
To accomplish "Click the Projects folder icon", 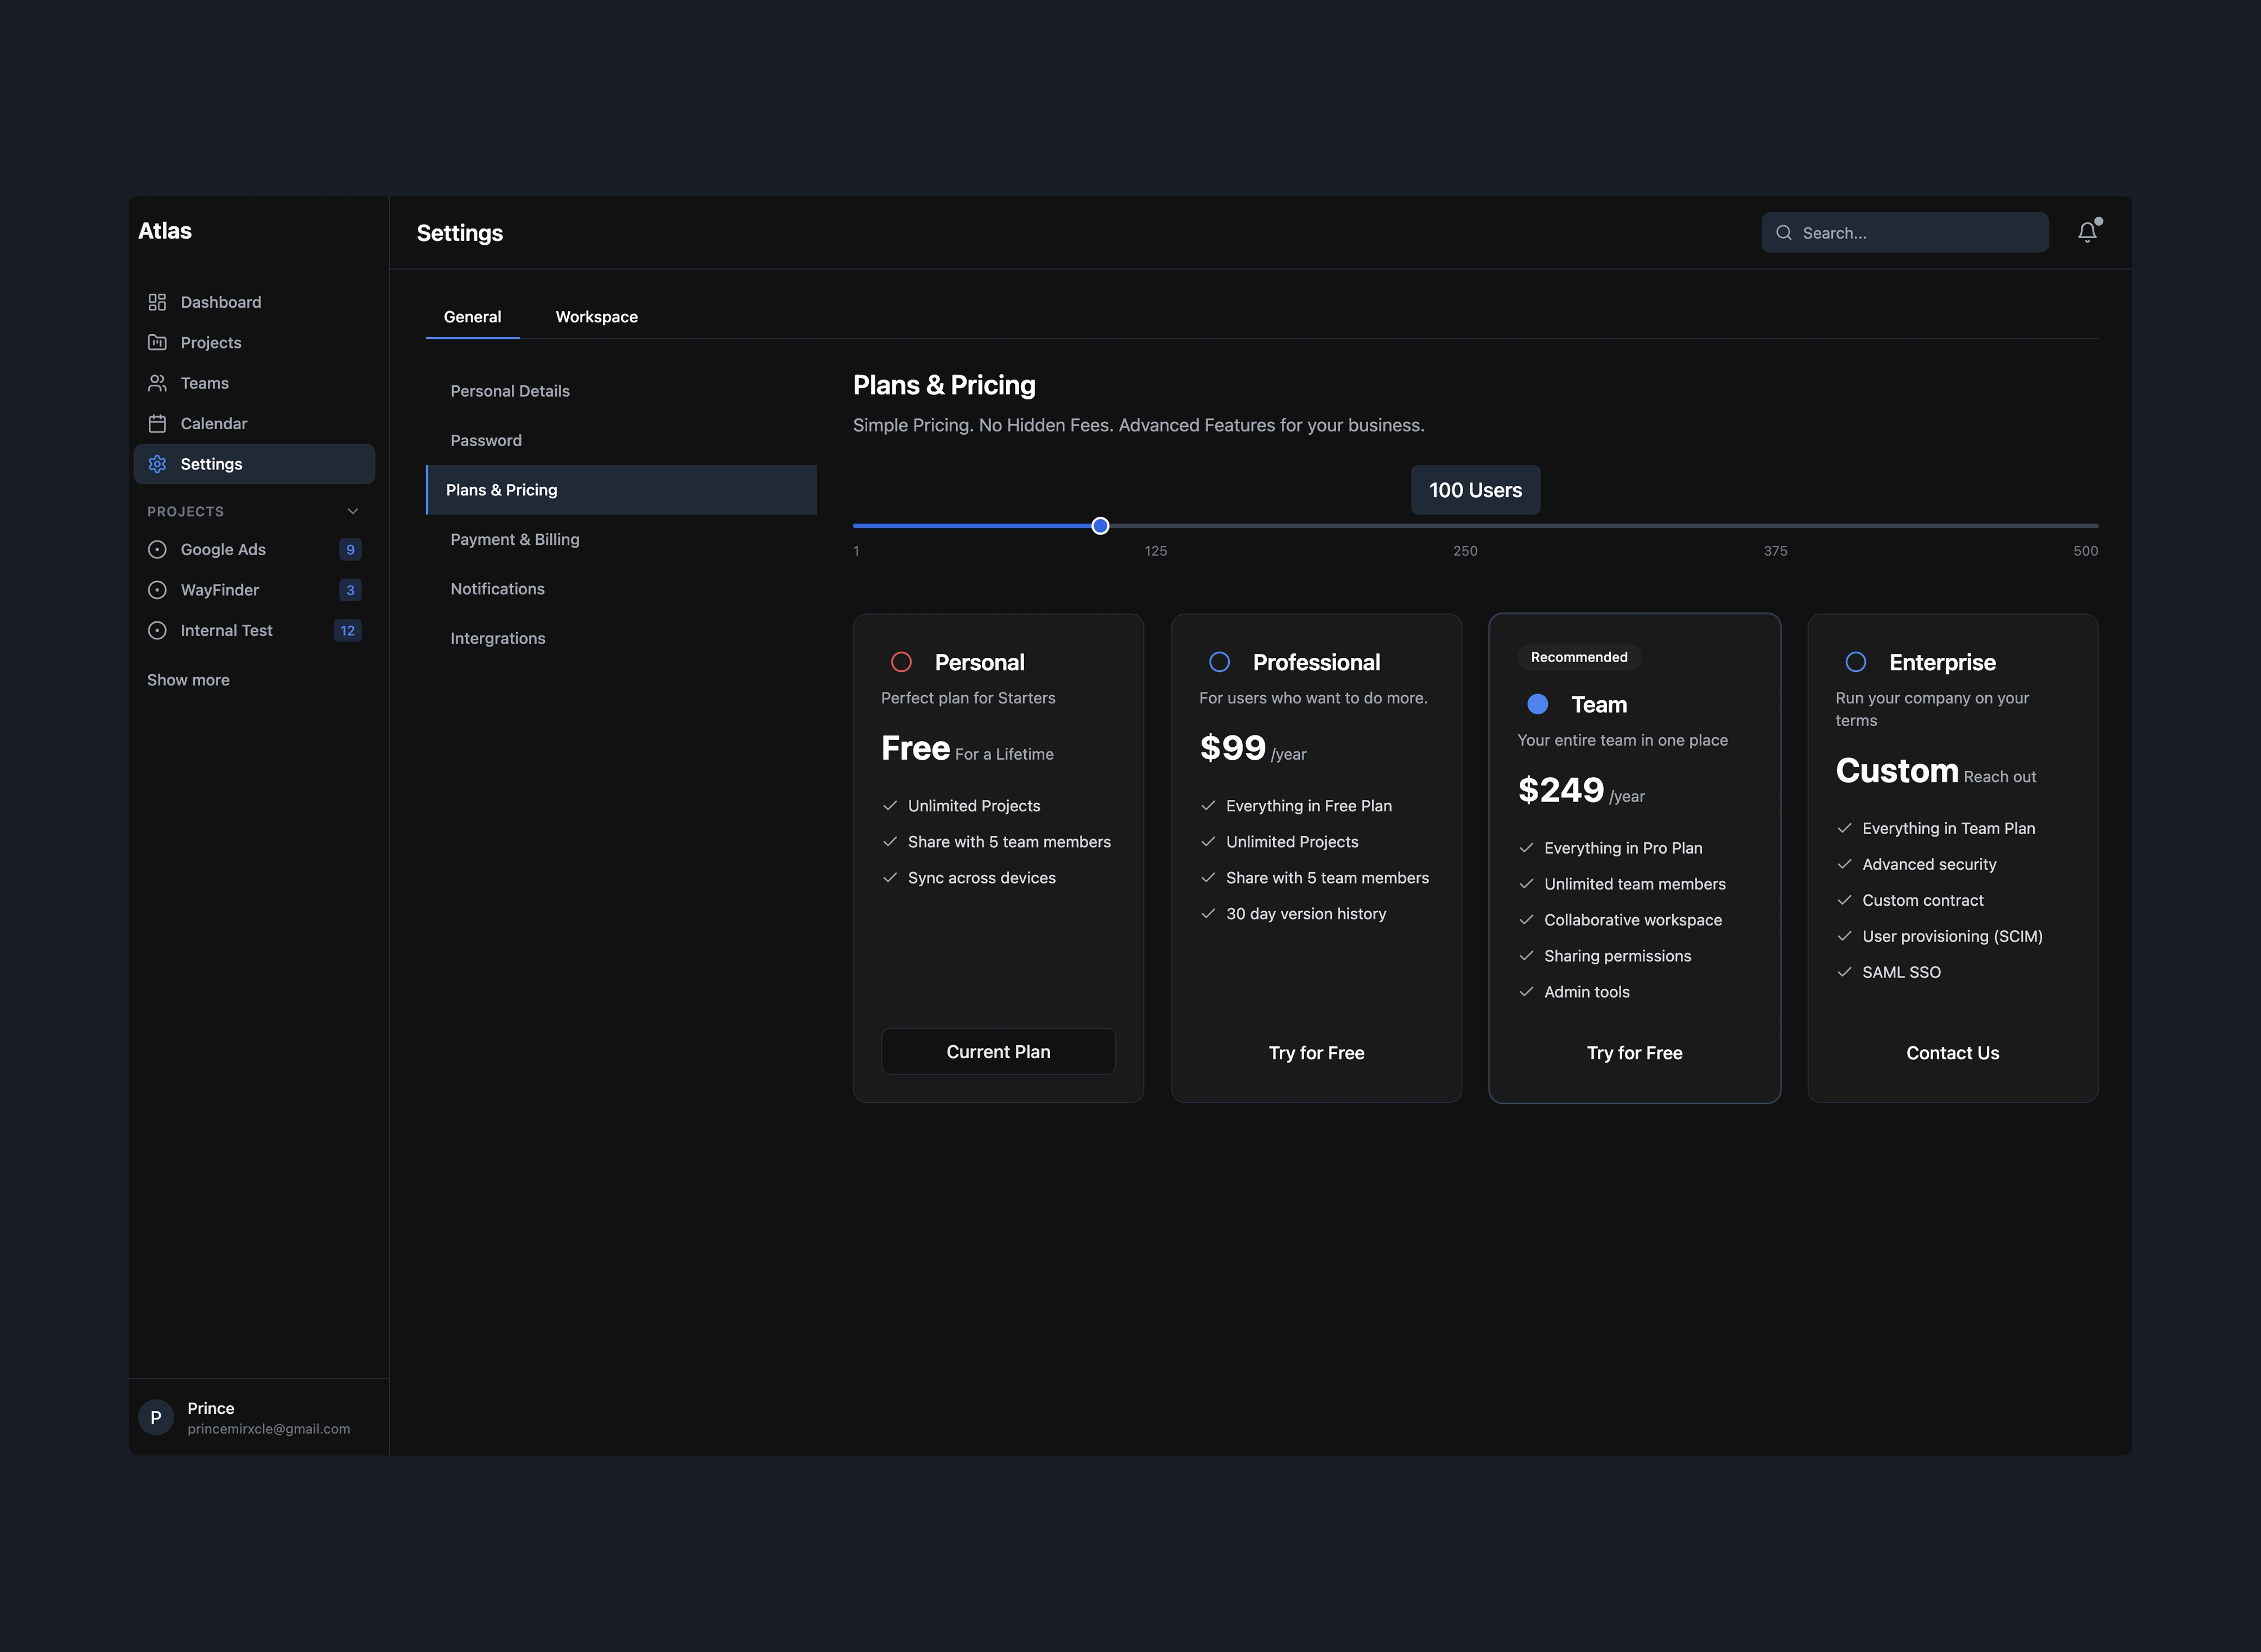I will tap(157, 342).
